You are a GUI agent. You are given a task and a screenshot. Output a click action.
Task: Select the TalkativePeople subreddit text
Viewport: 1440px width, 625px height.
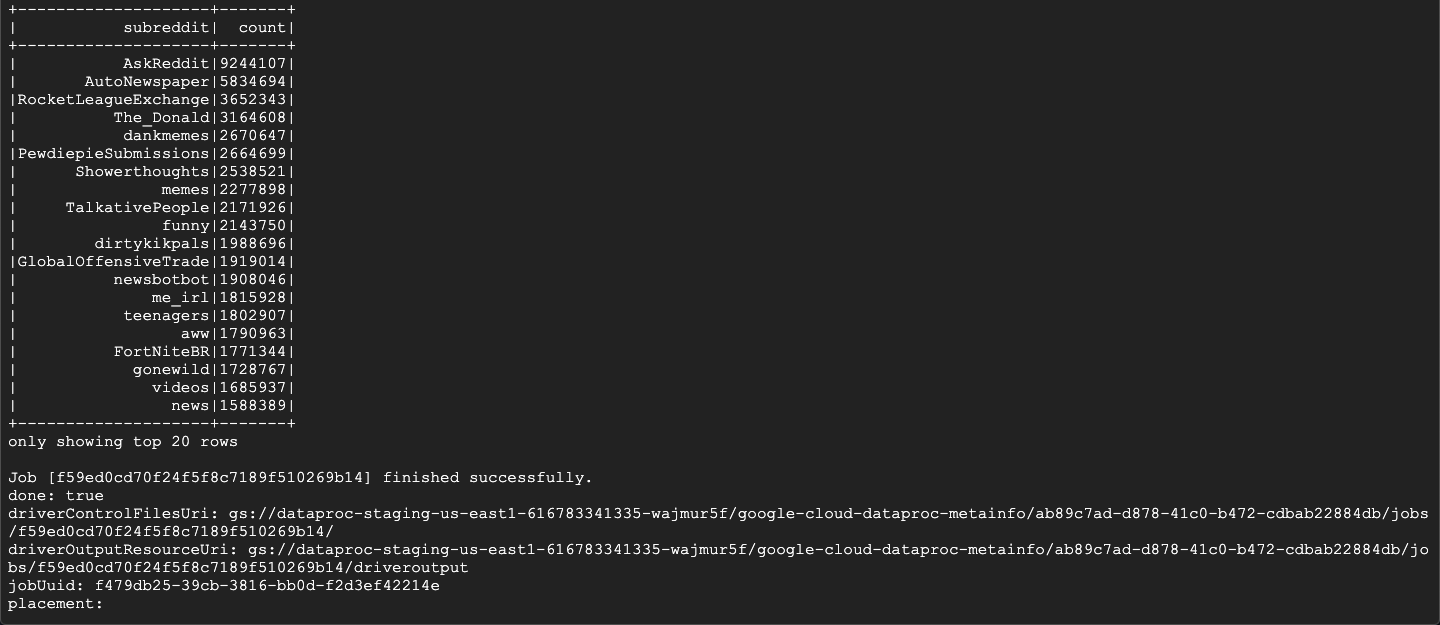point(138,207)
